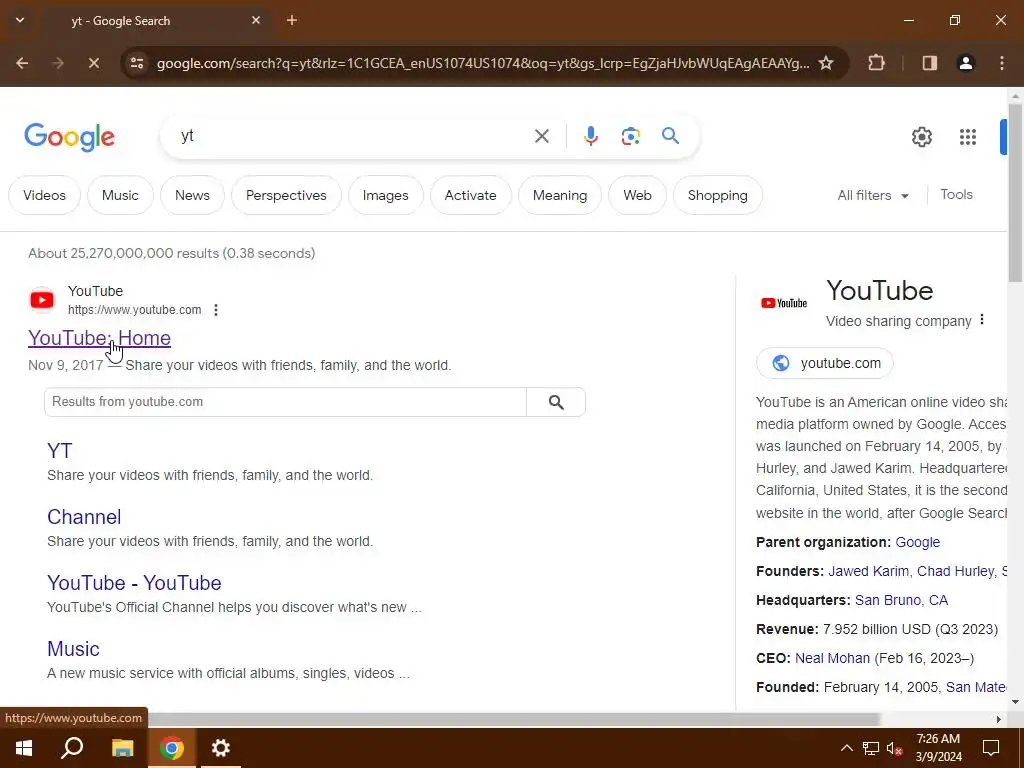Open the tab search dropdown arrow
This screenshot has height=768, width=1024.
click(x=20, y=20)
